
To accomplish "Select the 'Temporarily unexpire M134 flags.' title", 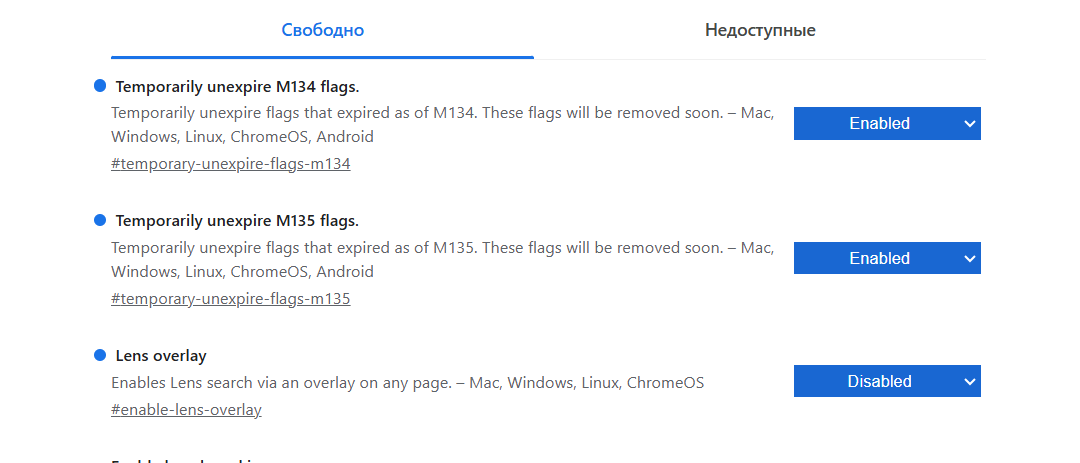I will pos(237,86).
